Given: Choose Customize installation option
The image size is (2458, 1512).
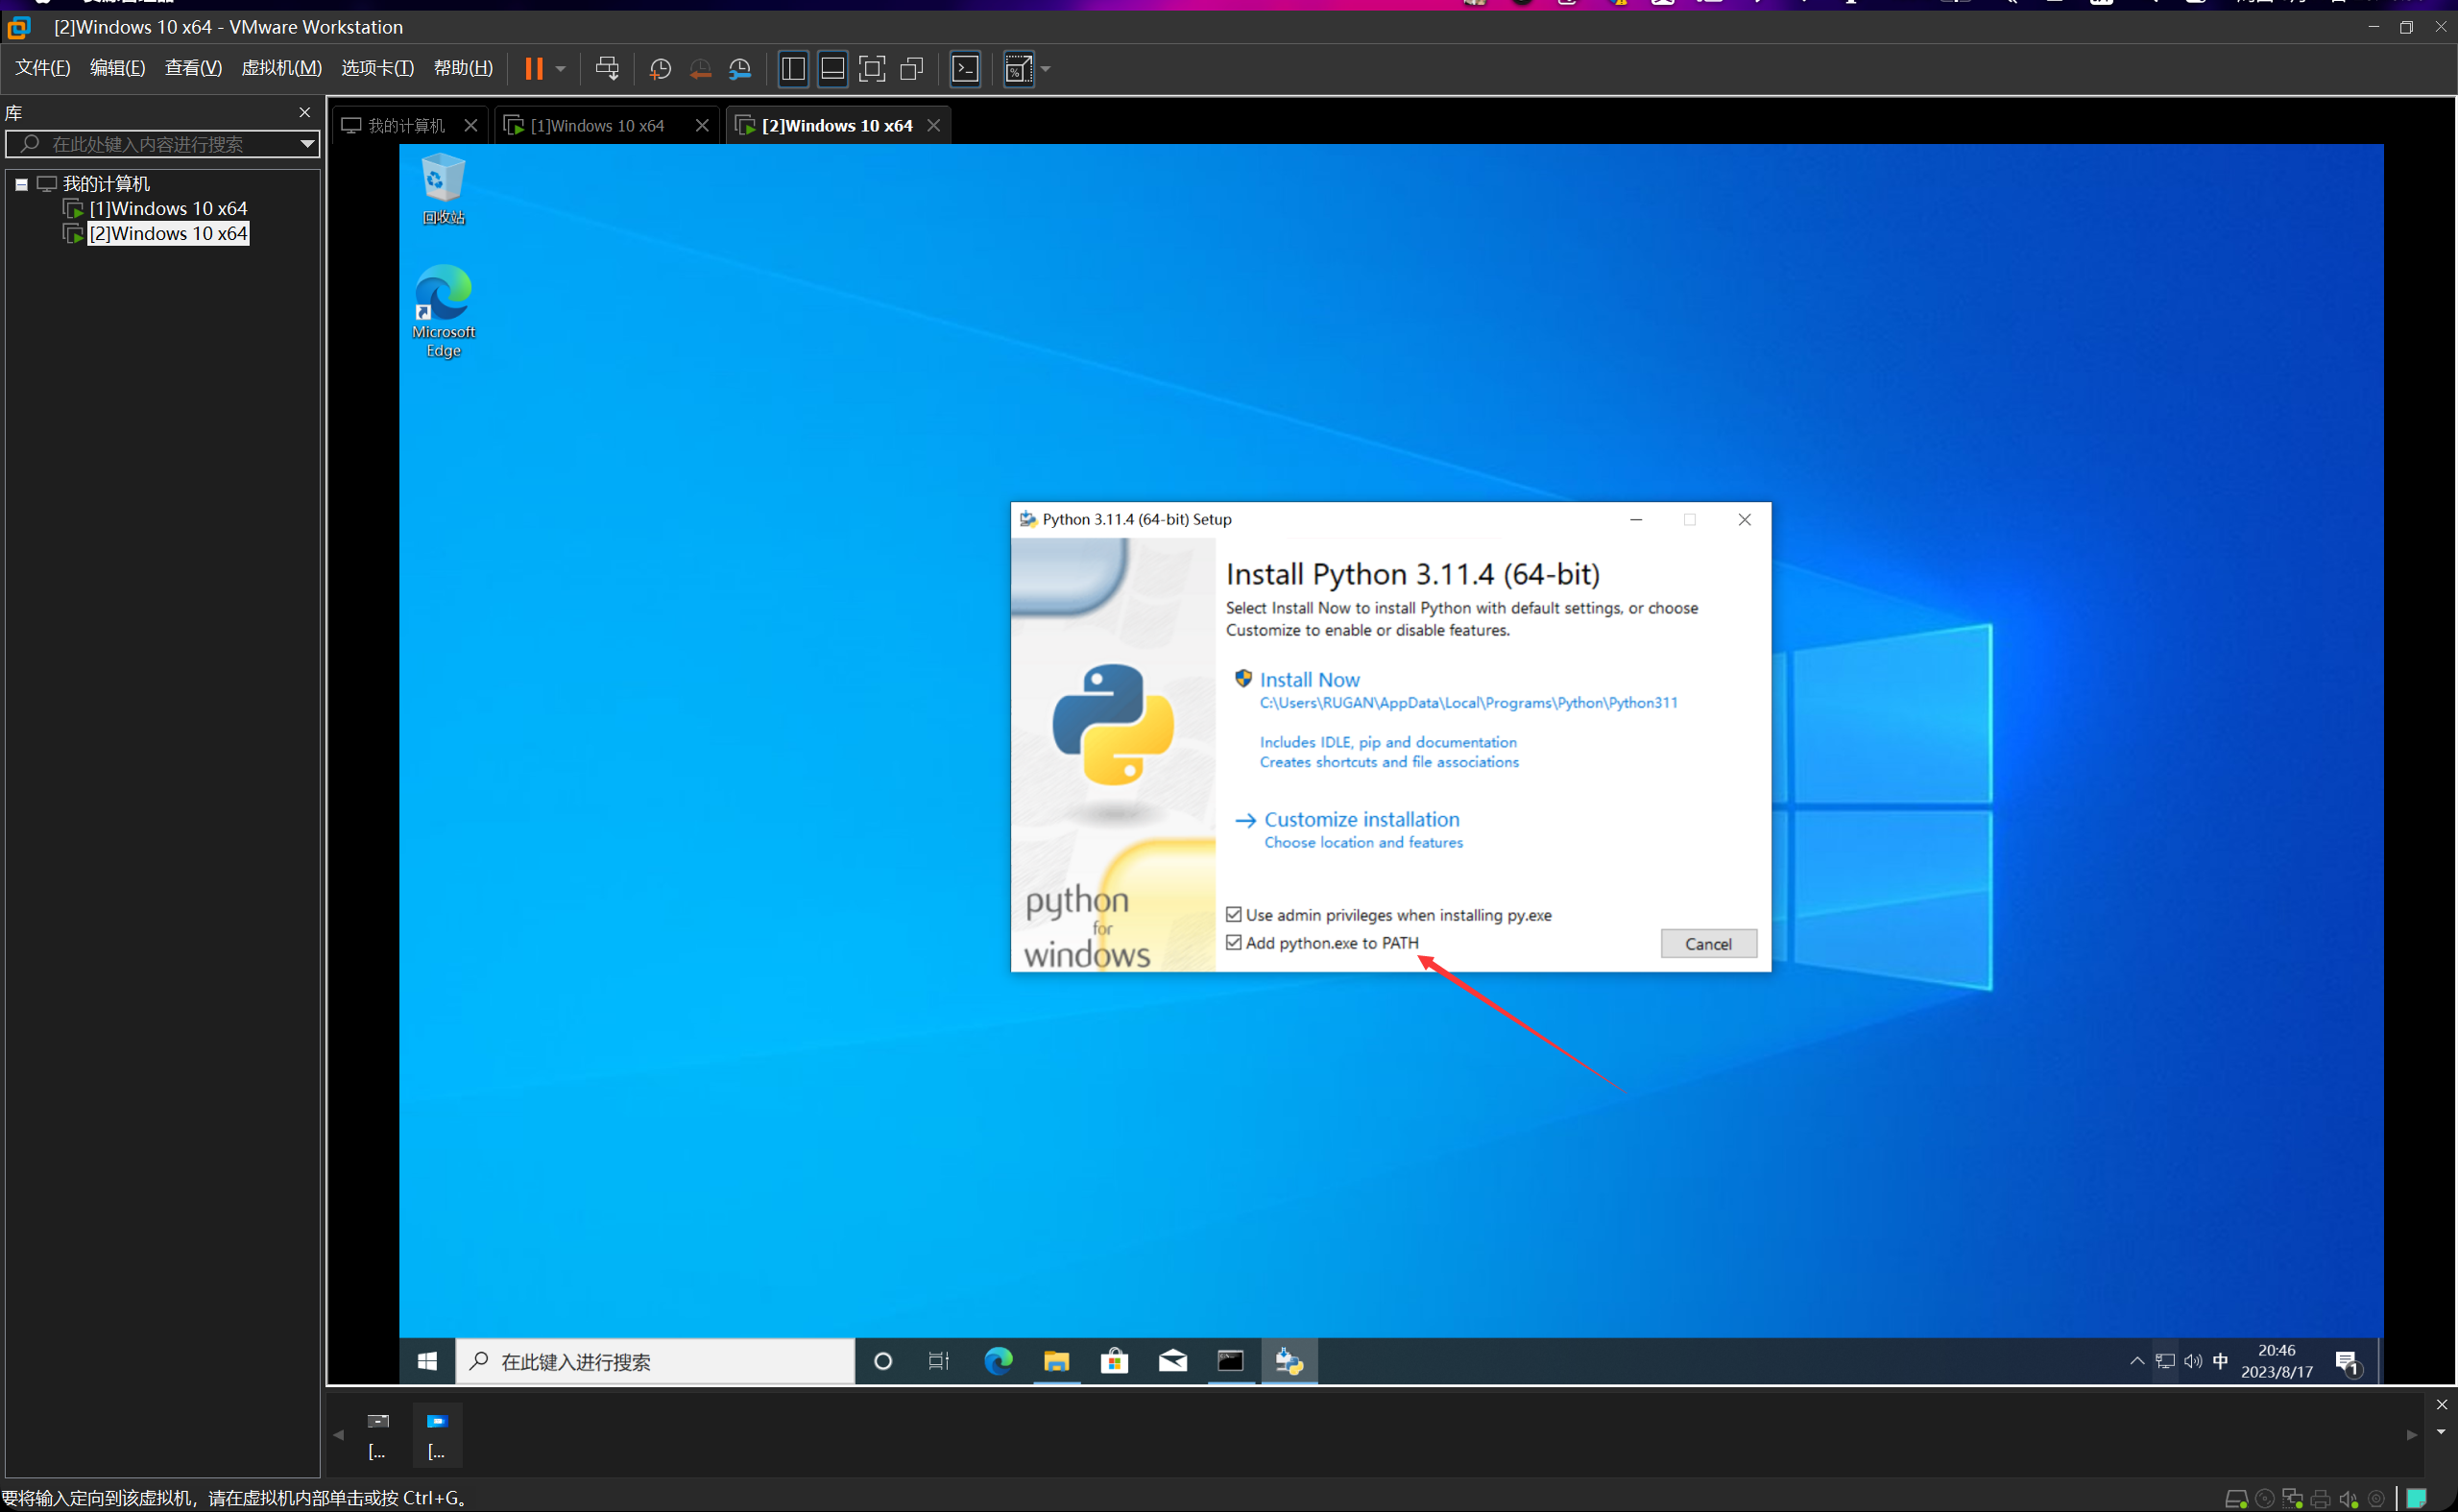Looking at the screenshot, I should [x=1361, y=819].
